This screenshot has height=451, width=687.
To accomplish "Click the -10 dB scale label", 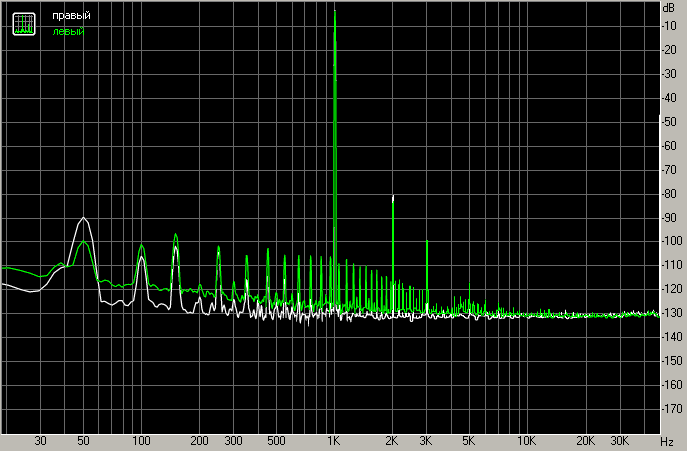I will [x=669, y=26].
